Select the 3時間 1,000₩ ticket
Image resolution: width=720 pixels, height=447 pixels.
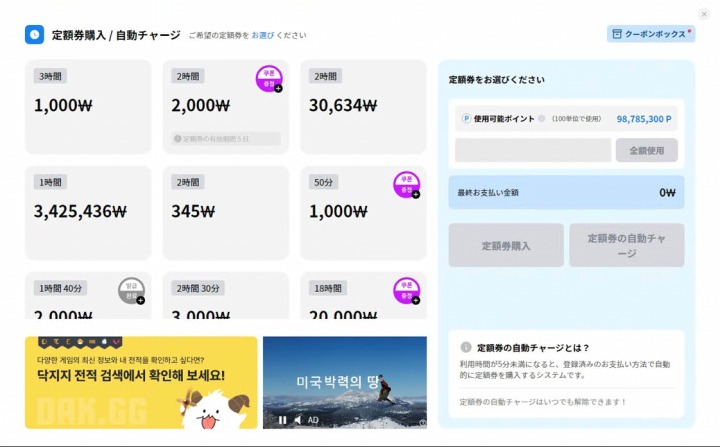(88, 106)
